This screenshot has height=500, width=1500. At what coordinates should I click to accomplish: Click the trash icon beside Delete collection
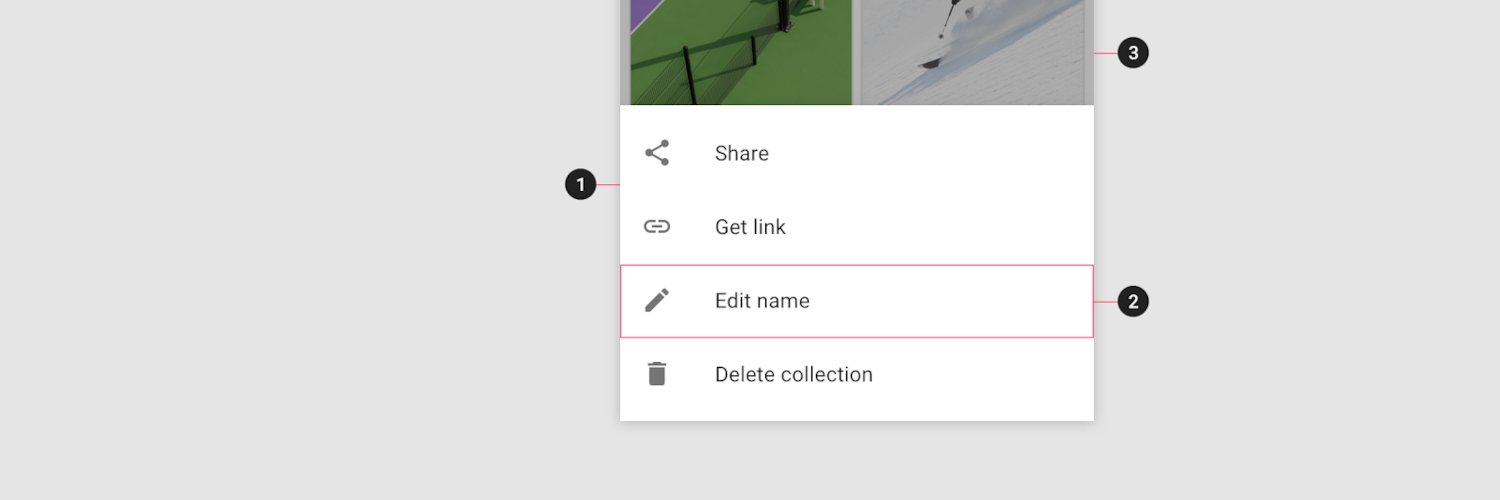tap(657, 374)
